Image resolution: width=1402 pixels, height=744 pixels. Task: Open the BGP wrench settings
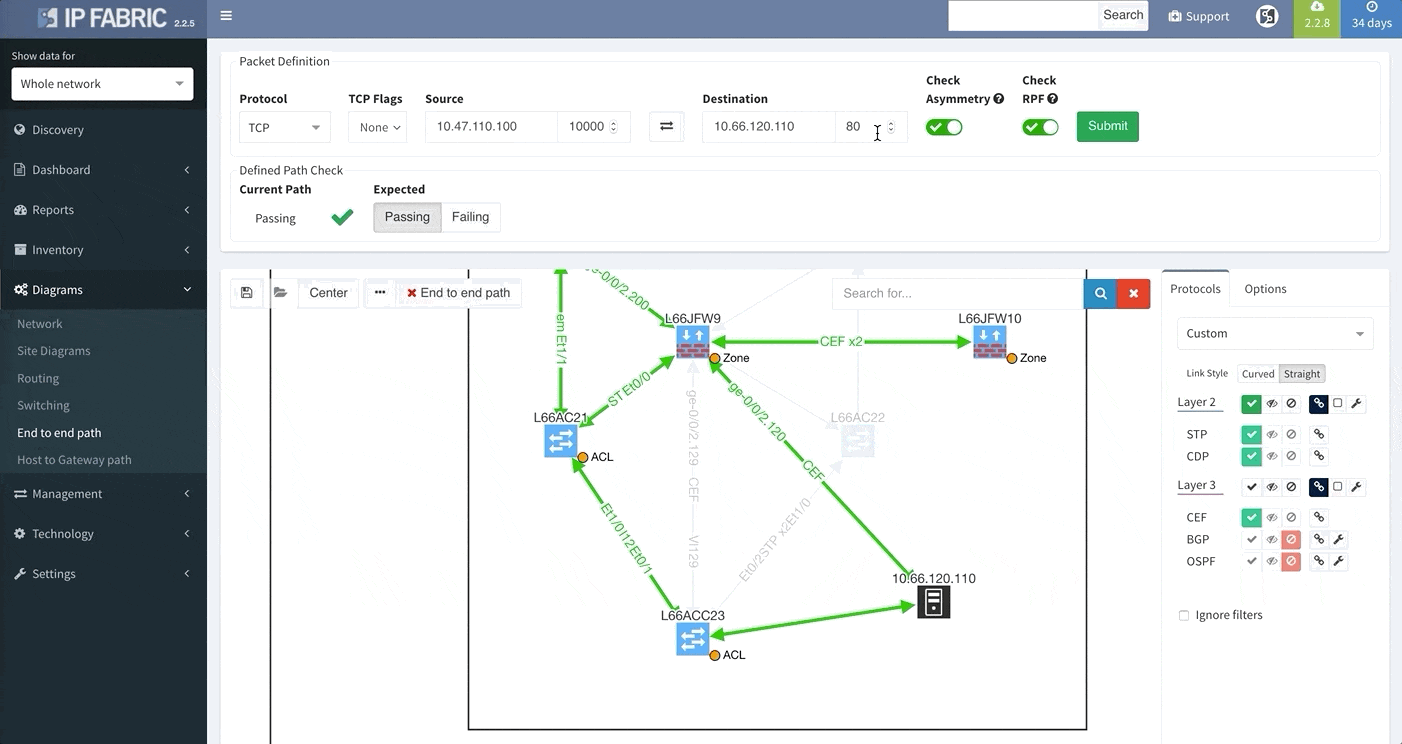tap(1339, 539)
